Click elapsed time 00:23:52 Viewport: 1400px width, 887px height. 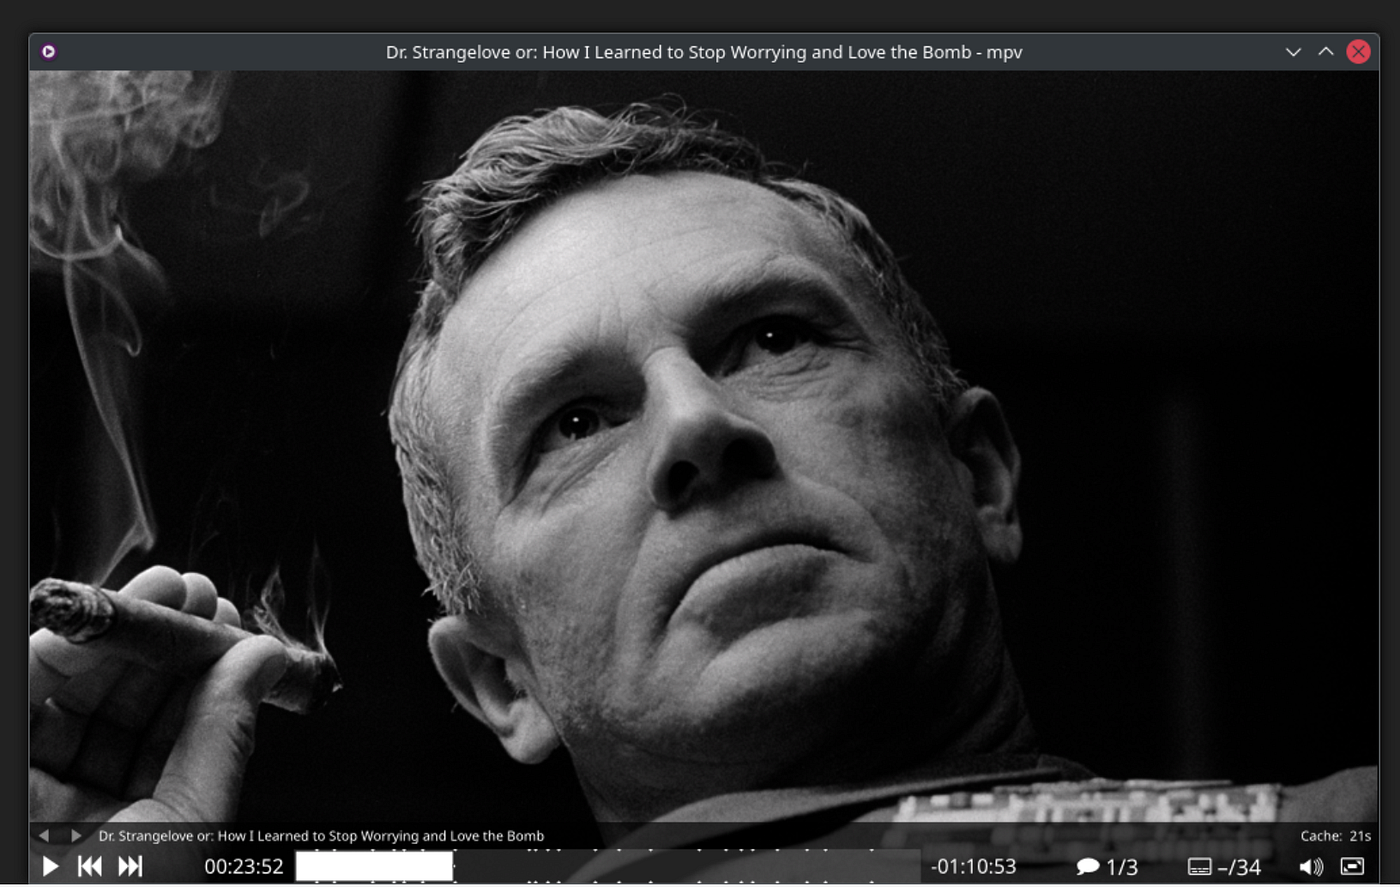tap(244, 866)
